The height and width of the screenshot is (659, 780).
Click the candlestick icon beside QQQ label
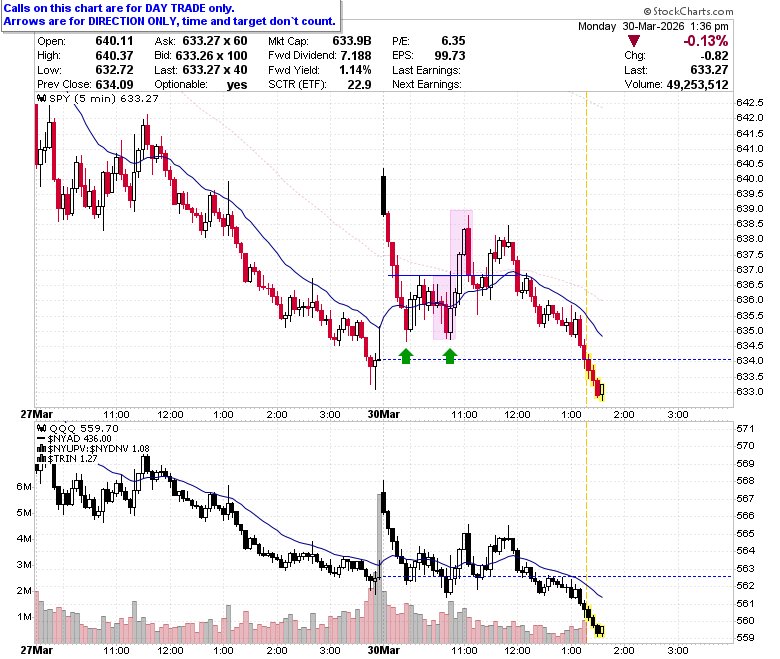click(x=42, y=428)
